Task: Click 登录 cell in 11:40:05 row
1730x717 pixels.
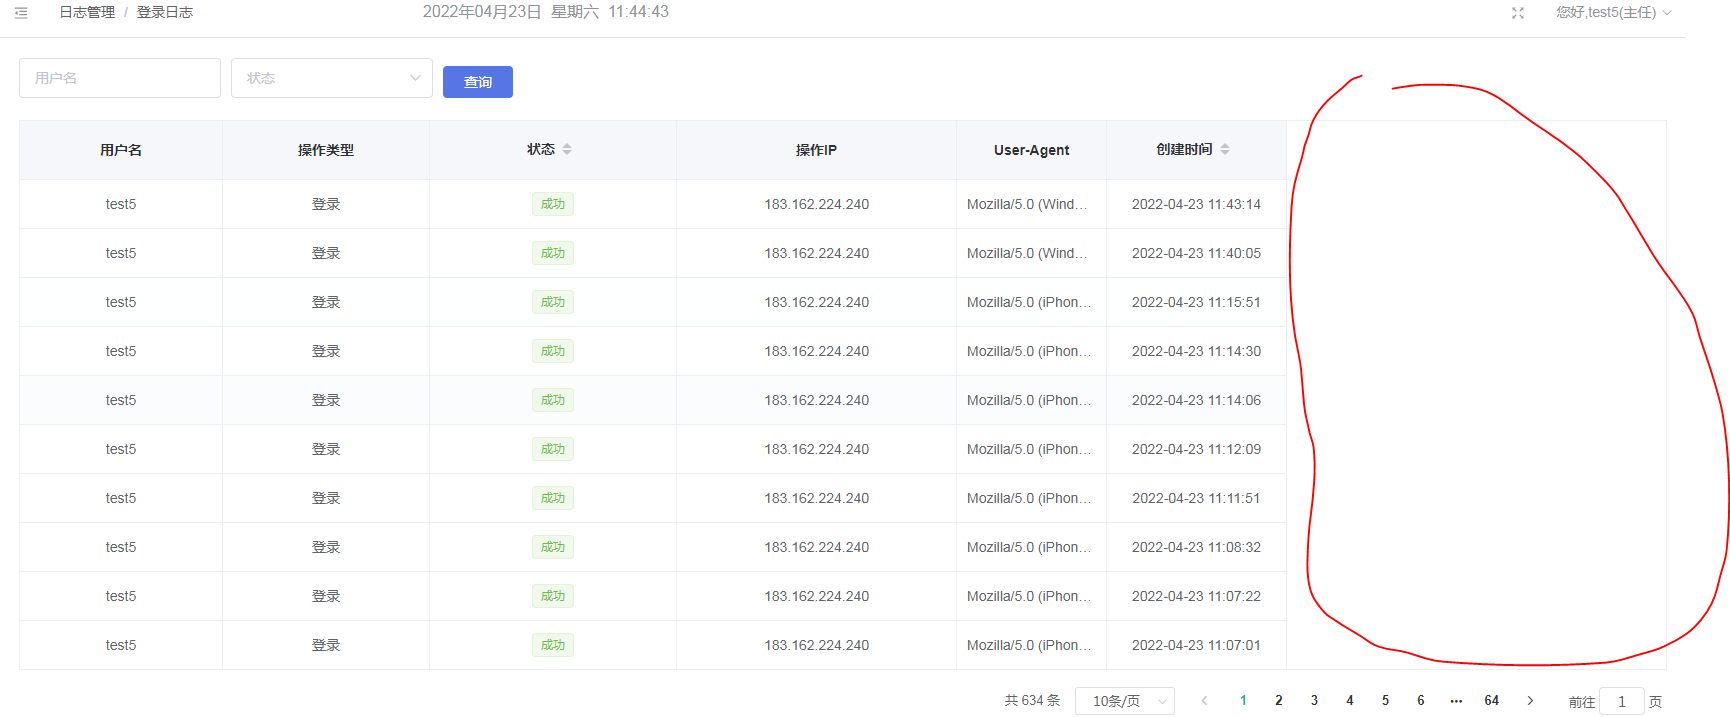Action: [x=326, y=253]
